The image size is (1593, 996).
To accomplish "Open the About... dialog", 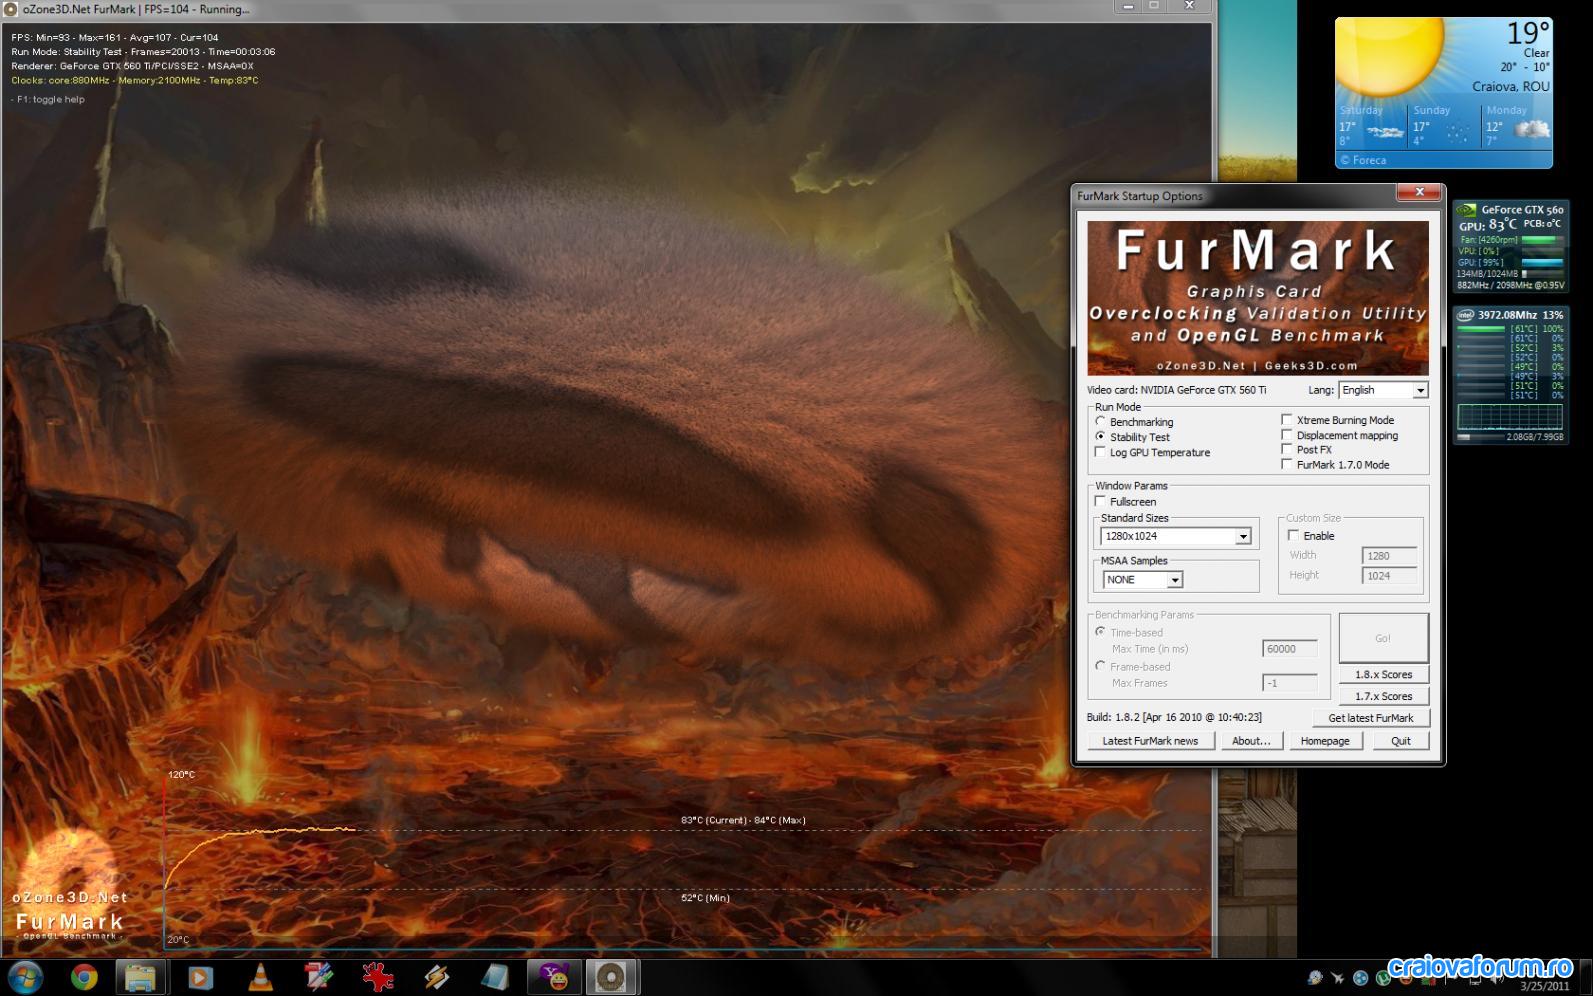I will 1251,741.
